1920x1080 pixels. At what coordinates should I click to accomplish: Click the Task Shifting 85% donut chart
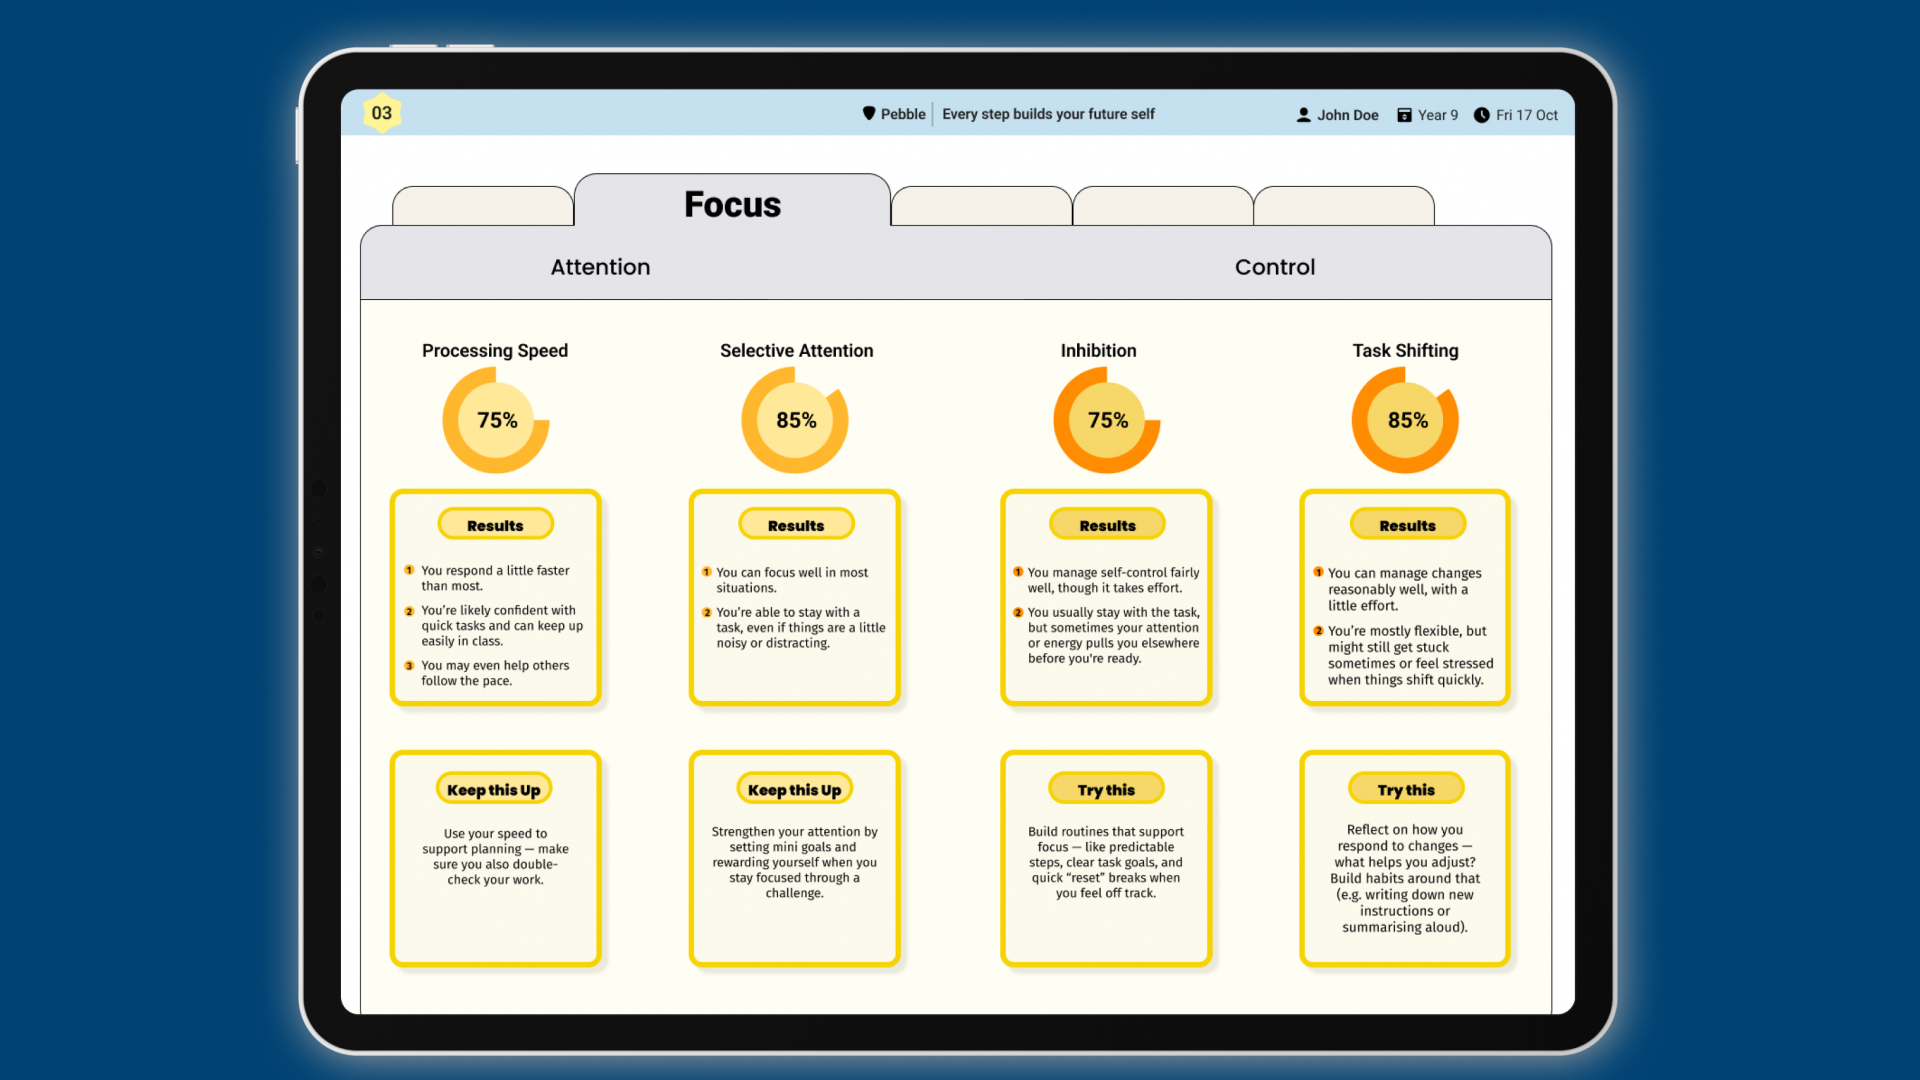(x=1405, y=420)
